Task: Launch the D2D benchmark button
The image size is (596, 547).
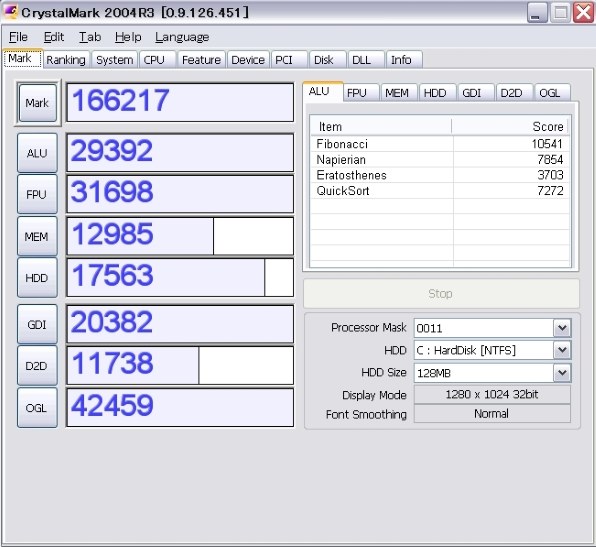Action: [37, 366]
